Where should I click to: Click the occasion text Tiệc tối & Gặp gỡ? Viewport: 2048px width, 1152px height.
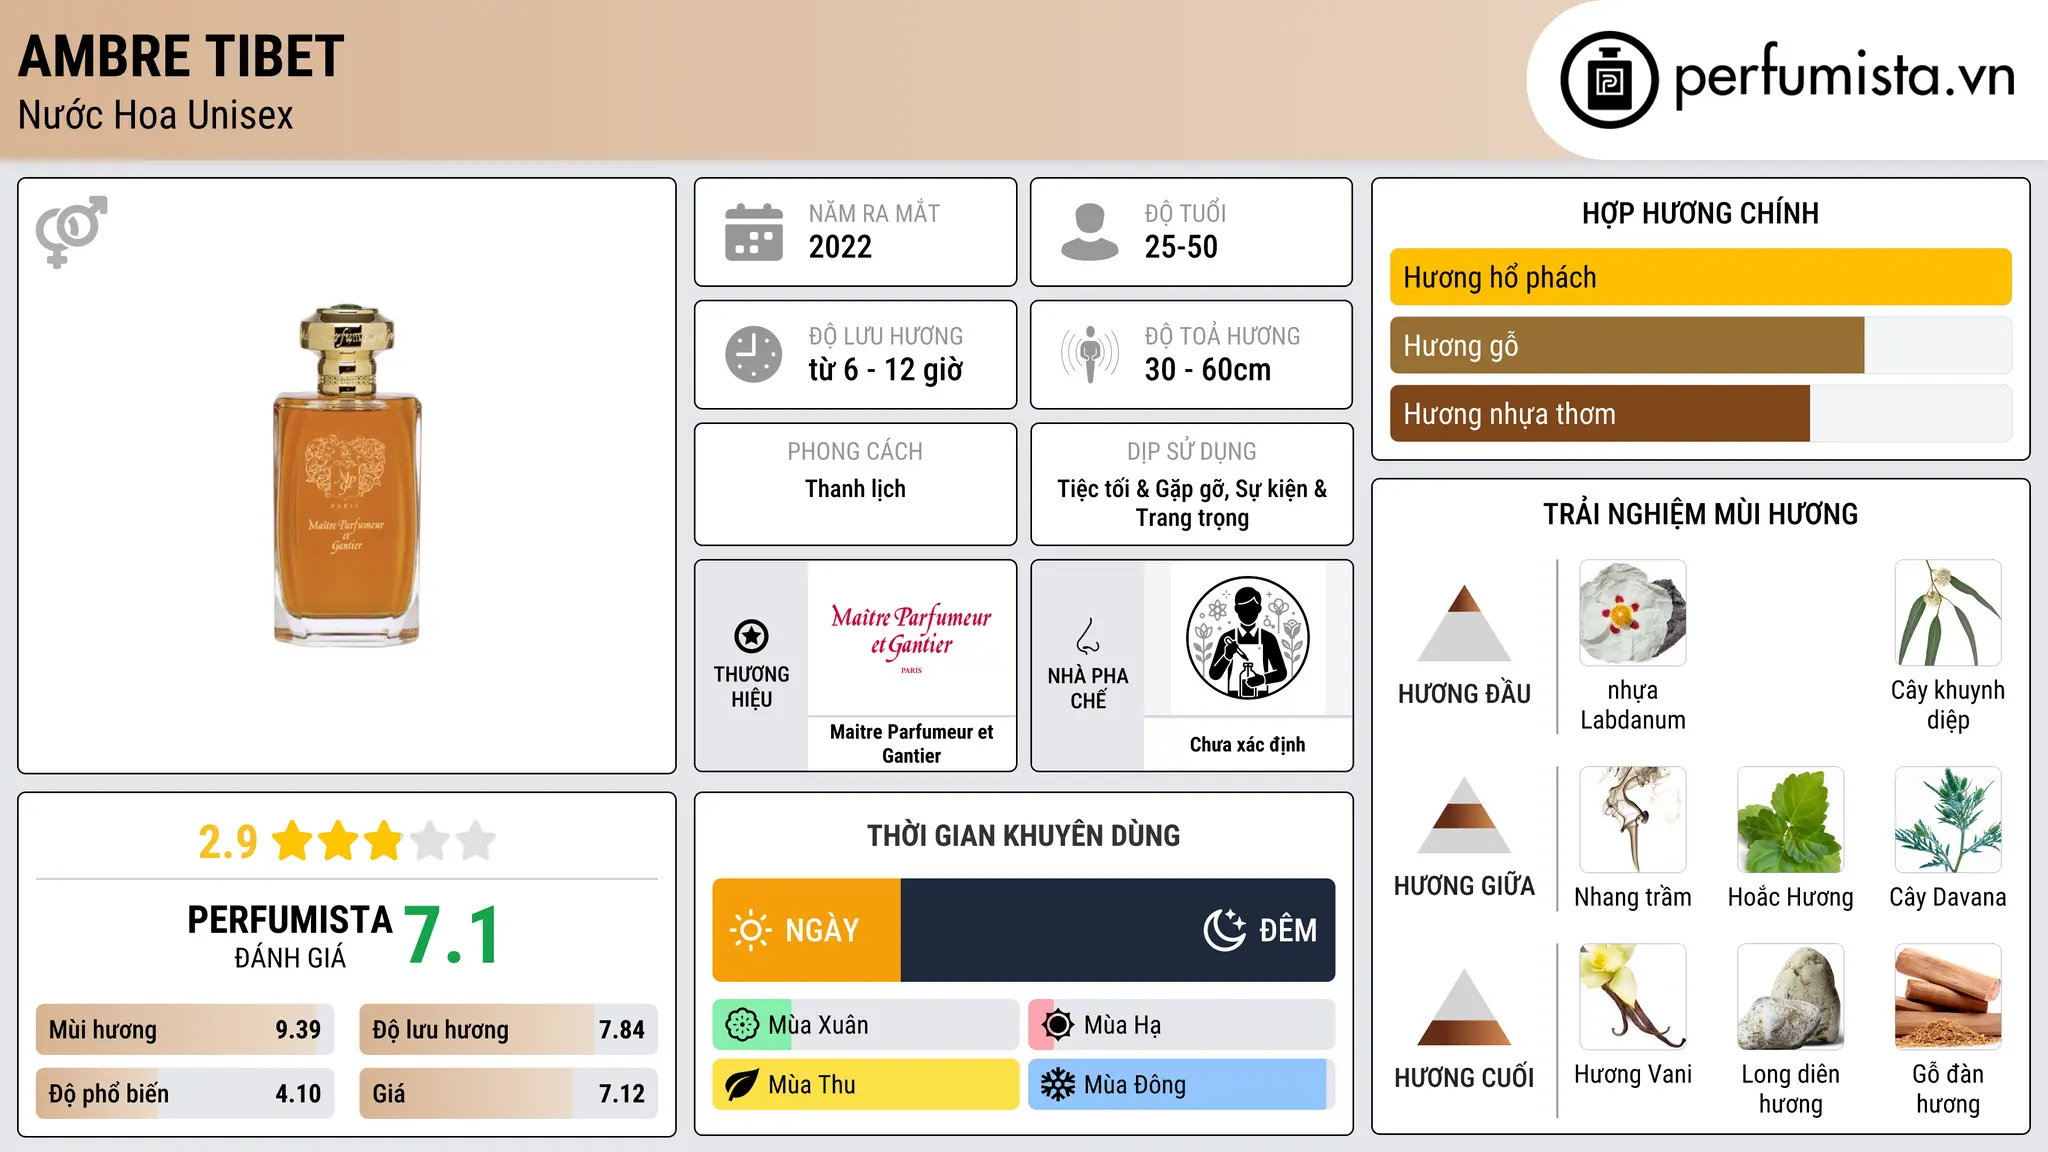(1143, 489)
